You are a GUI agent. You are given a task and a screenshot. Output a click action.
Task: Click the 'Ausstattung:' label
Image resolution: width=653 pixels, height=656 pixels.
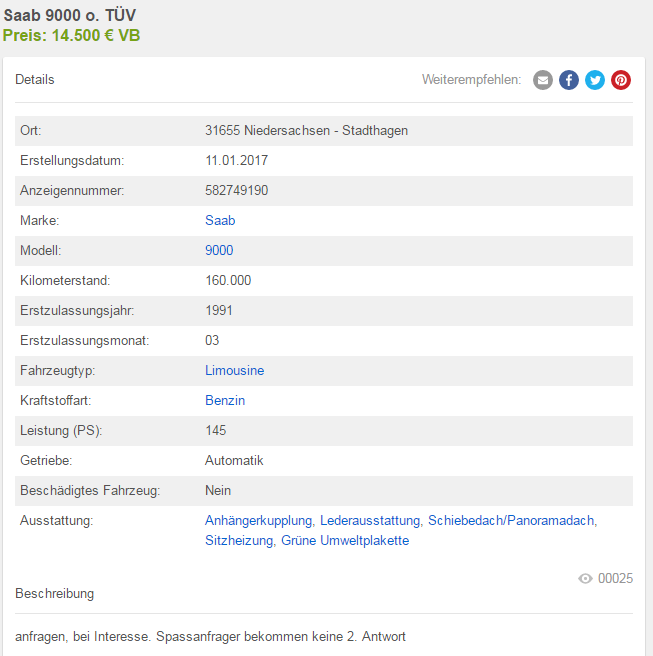56,520
